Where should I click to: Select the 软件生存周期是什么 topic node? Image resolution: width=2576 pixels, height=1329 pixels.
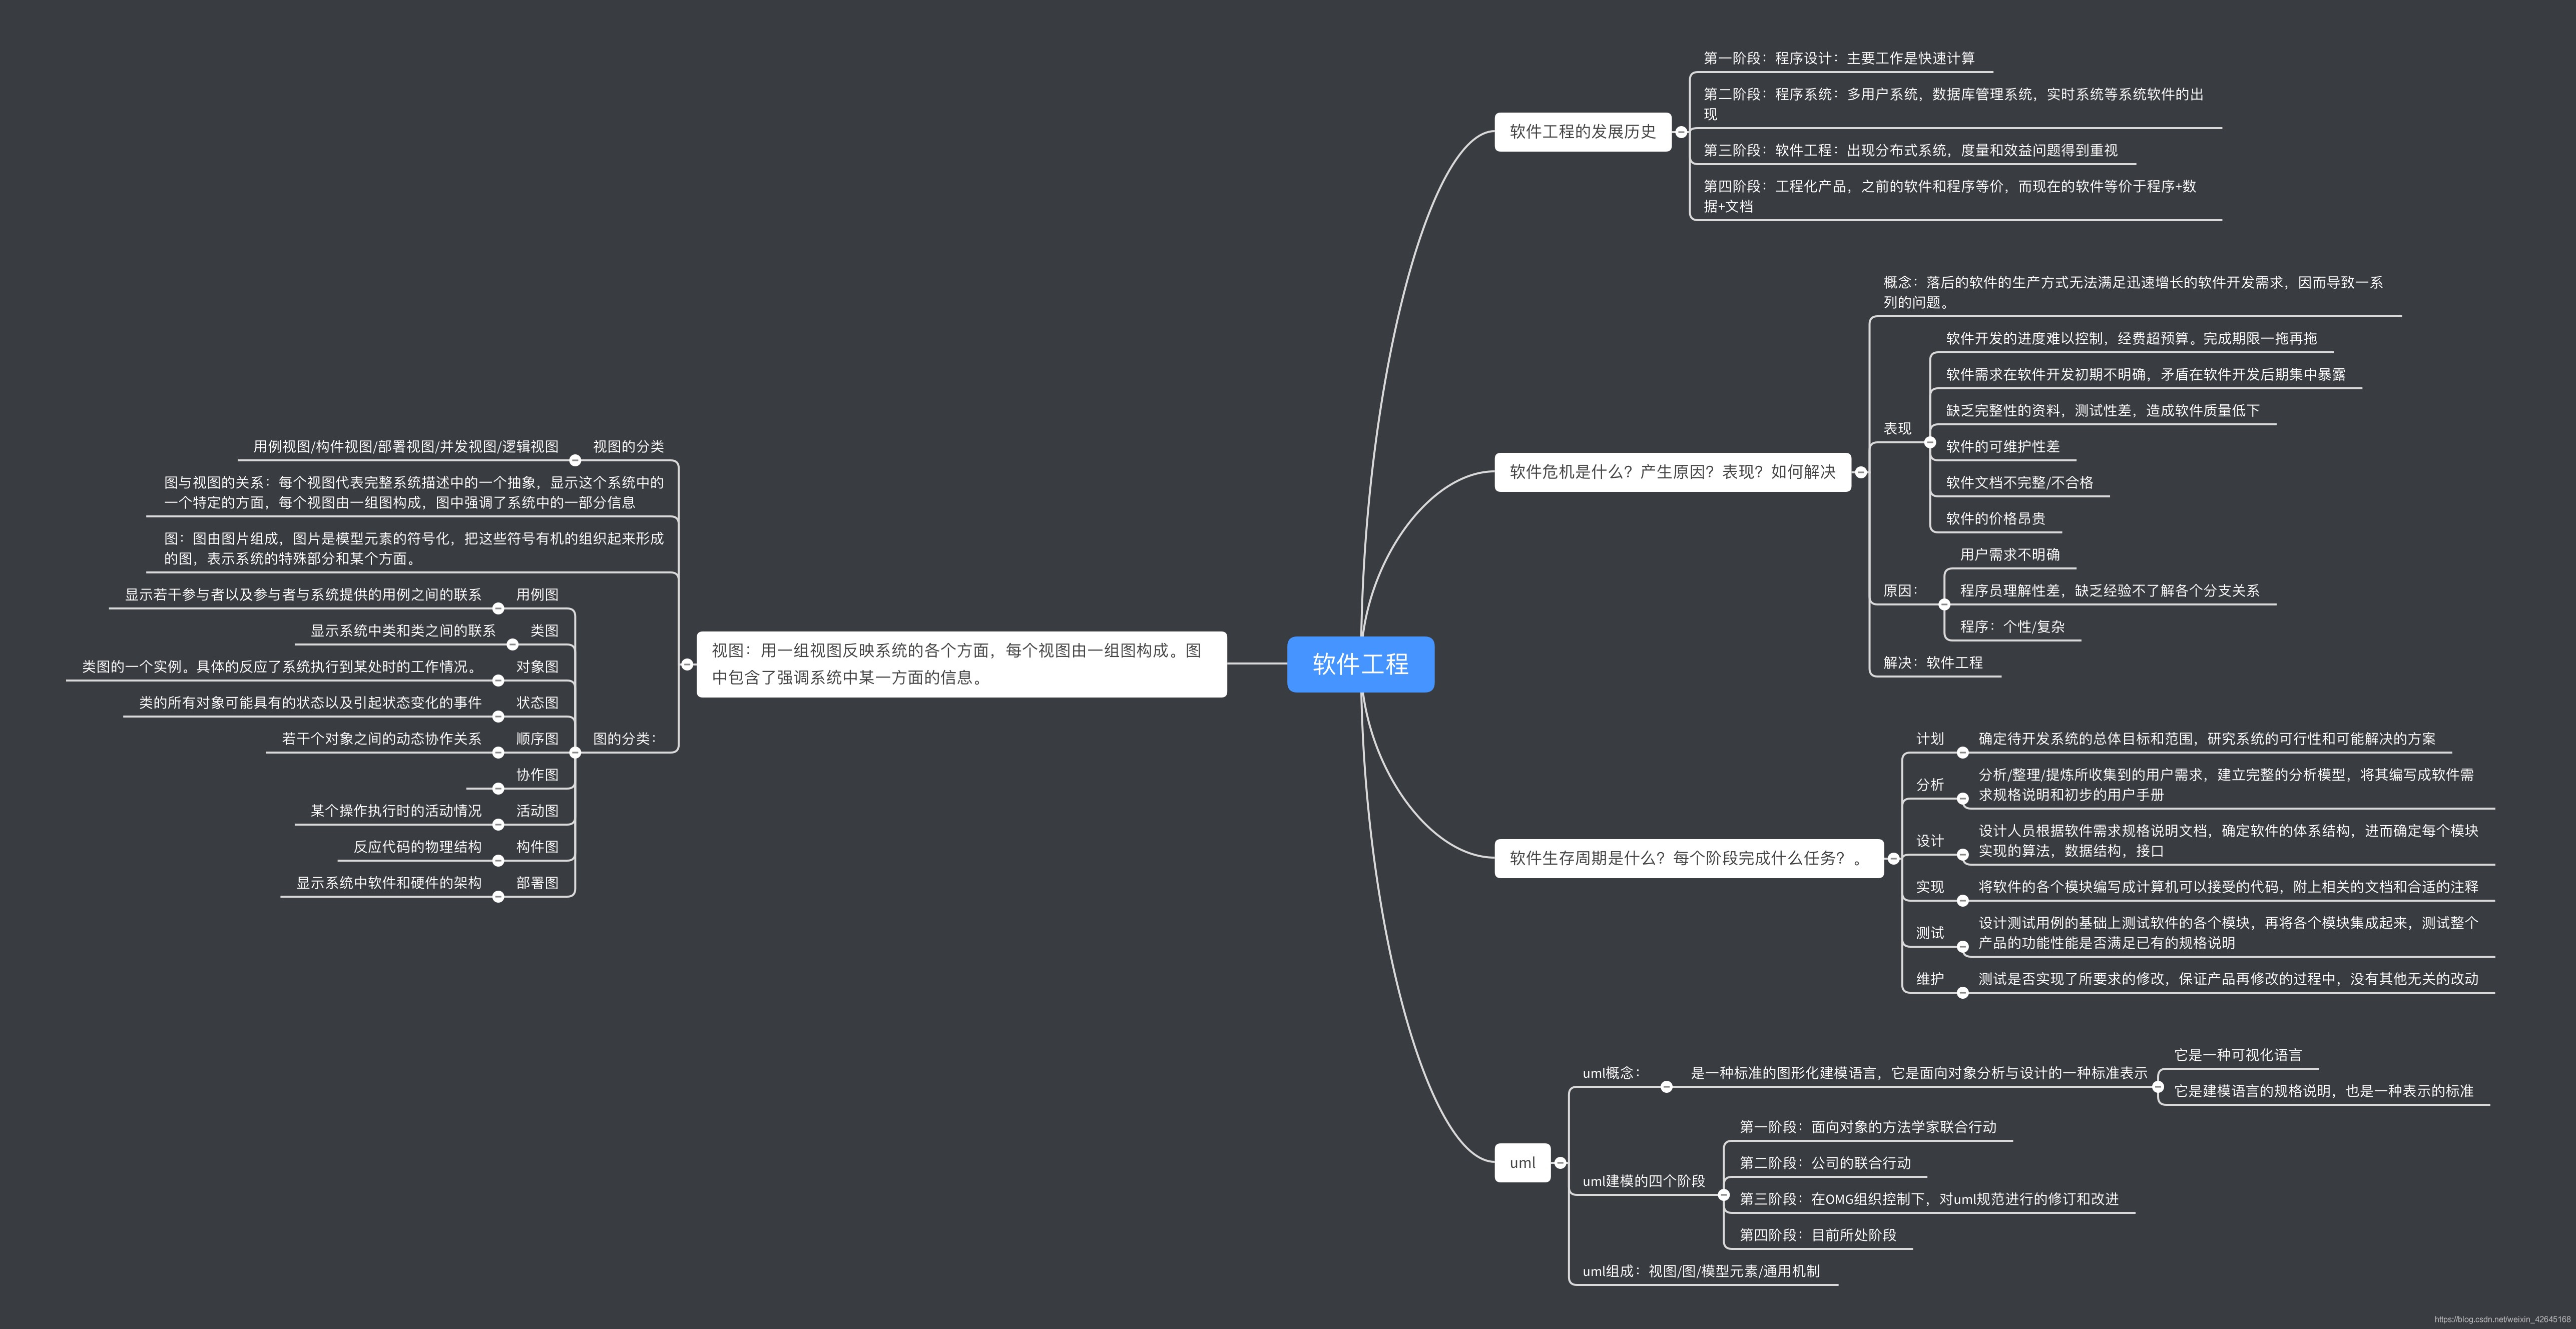pyautogui.click(x=1689, y=858)
